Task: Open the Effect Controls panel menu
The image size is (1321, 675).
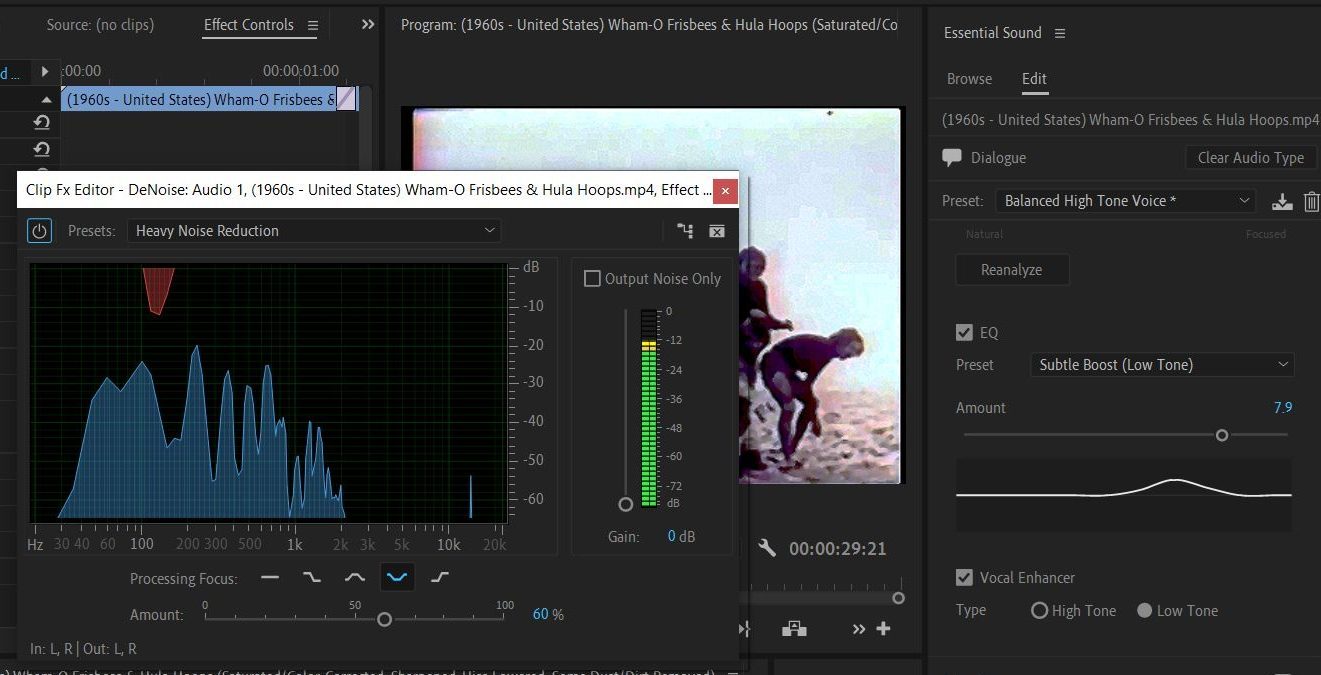Action: pos(312,25)
